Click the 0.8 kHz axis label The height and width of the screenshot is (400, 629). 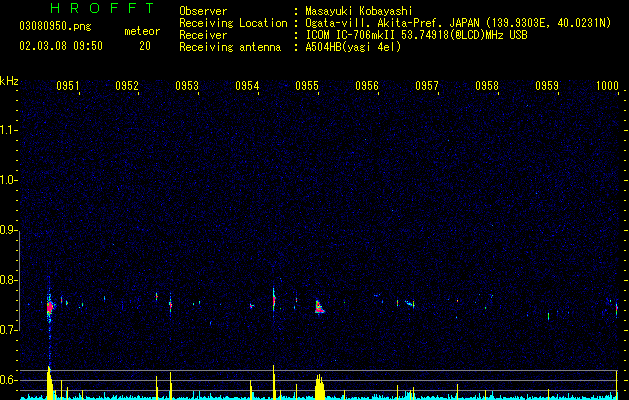pos(9,280)
